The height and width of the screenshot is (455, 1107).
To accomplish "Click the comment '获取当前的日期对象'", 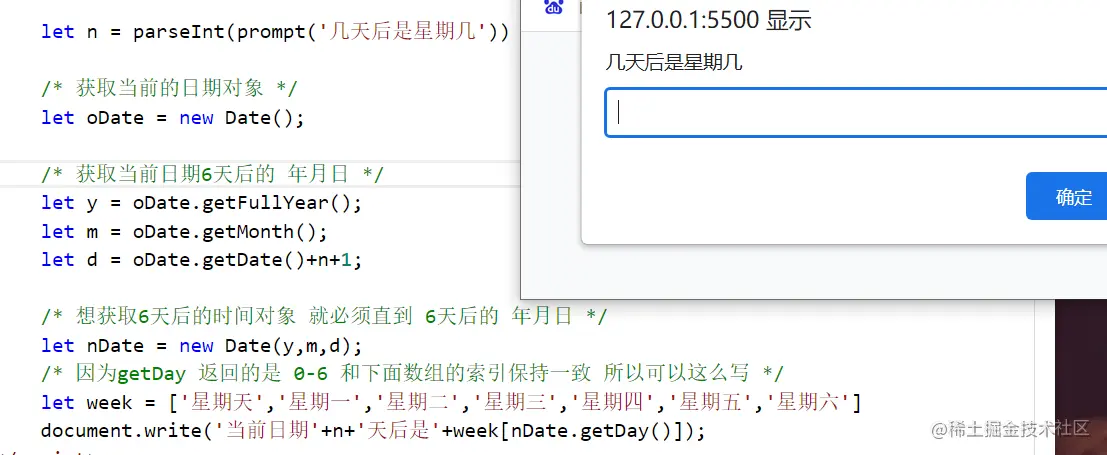I will coord(169,88).
